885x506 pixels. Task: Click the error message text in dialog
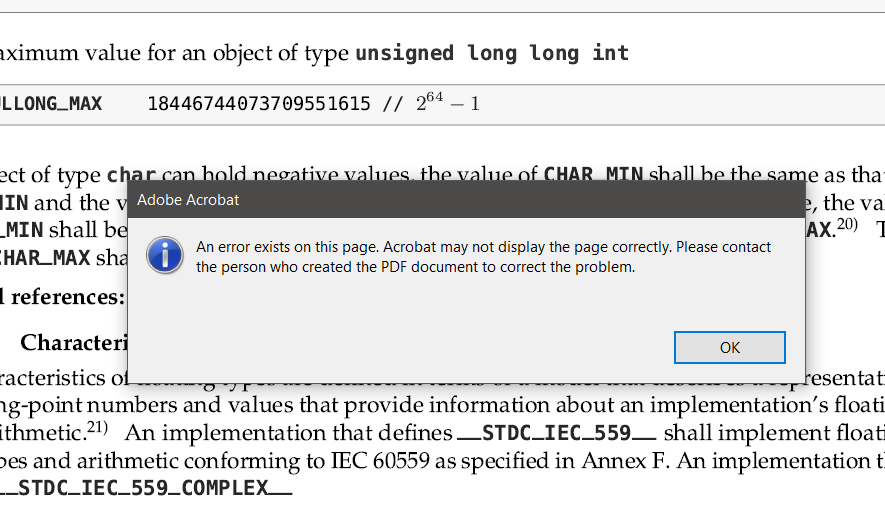tap(483, 257)
